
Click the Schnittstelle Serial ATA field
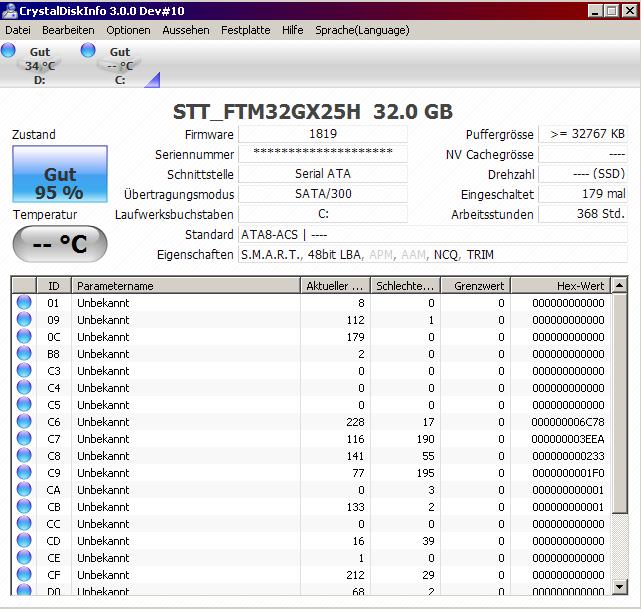coord(323,174)
